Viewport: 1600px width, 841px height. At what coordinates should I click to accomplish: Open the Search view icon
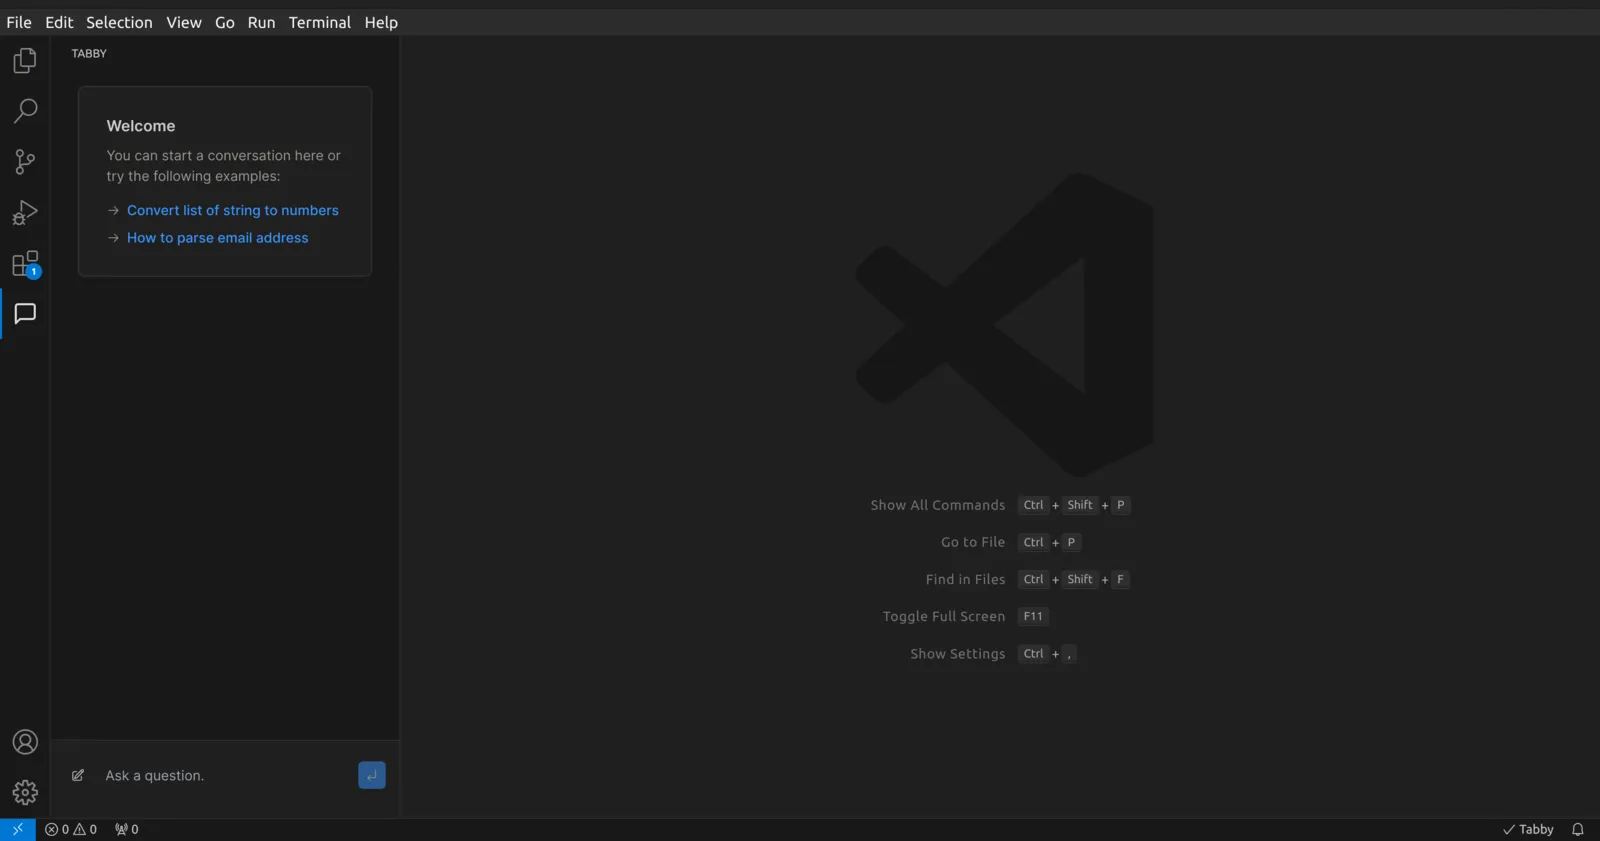click(x=25, y=111)
